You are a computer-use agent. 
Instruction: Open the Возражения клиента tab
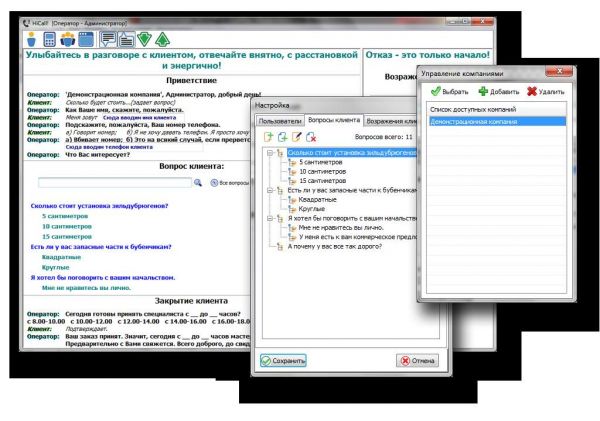pyautogui.click(x=391, y=121)
